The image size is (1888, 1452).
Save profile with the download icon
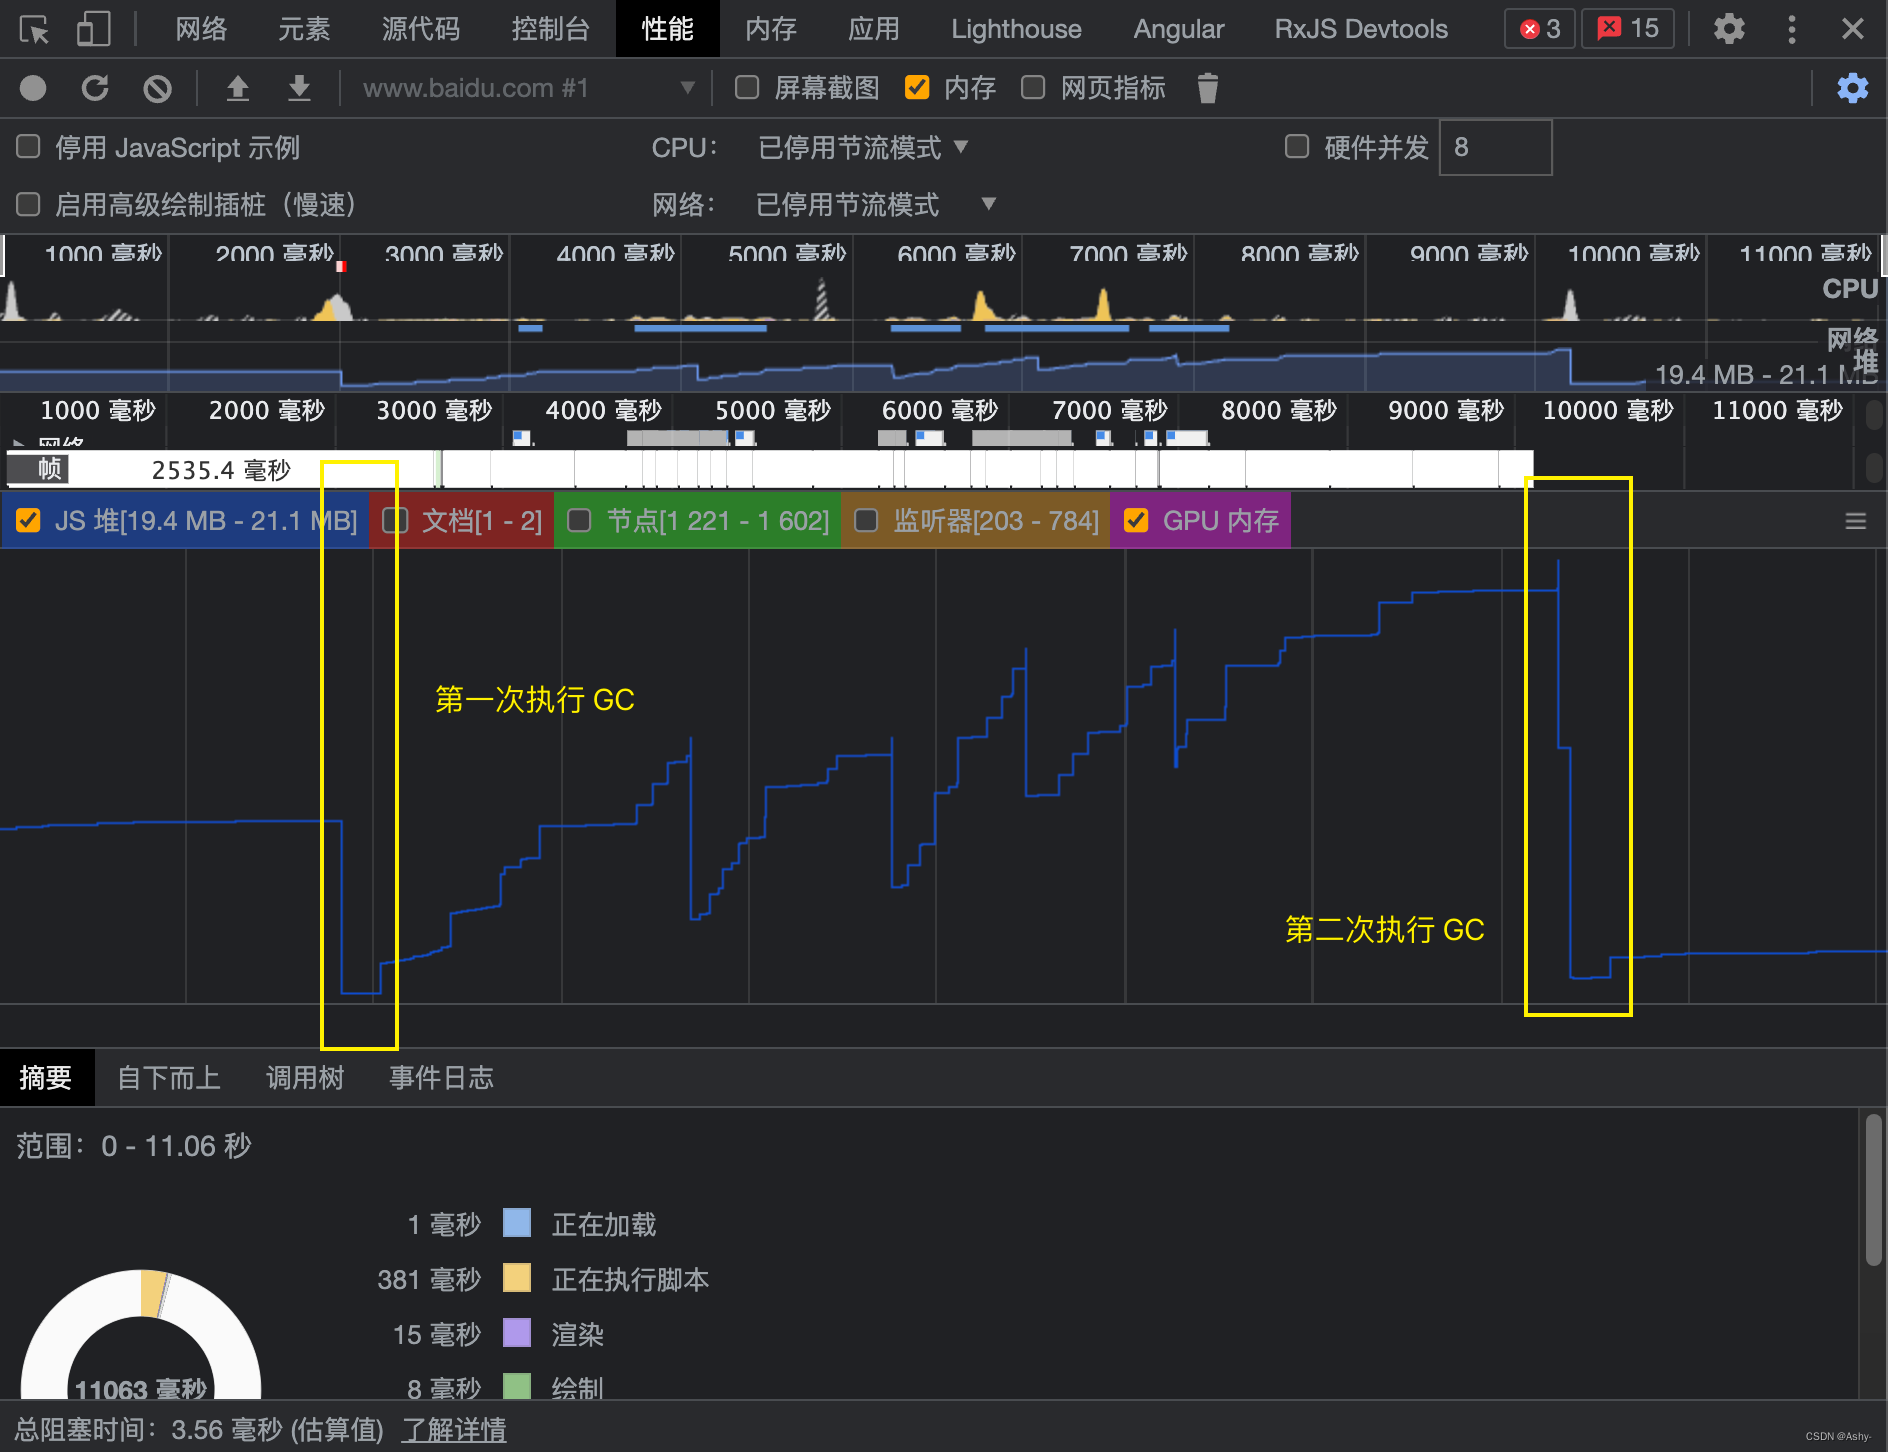pos(299,88)
